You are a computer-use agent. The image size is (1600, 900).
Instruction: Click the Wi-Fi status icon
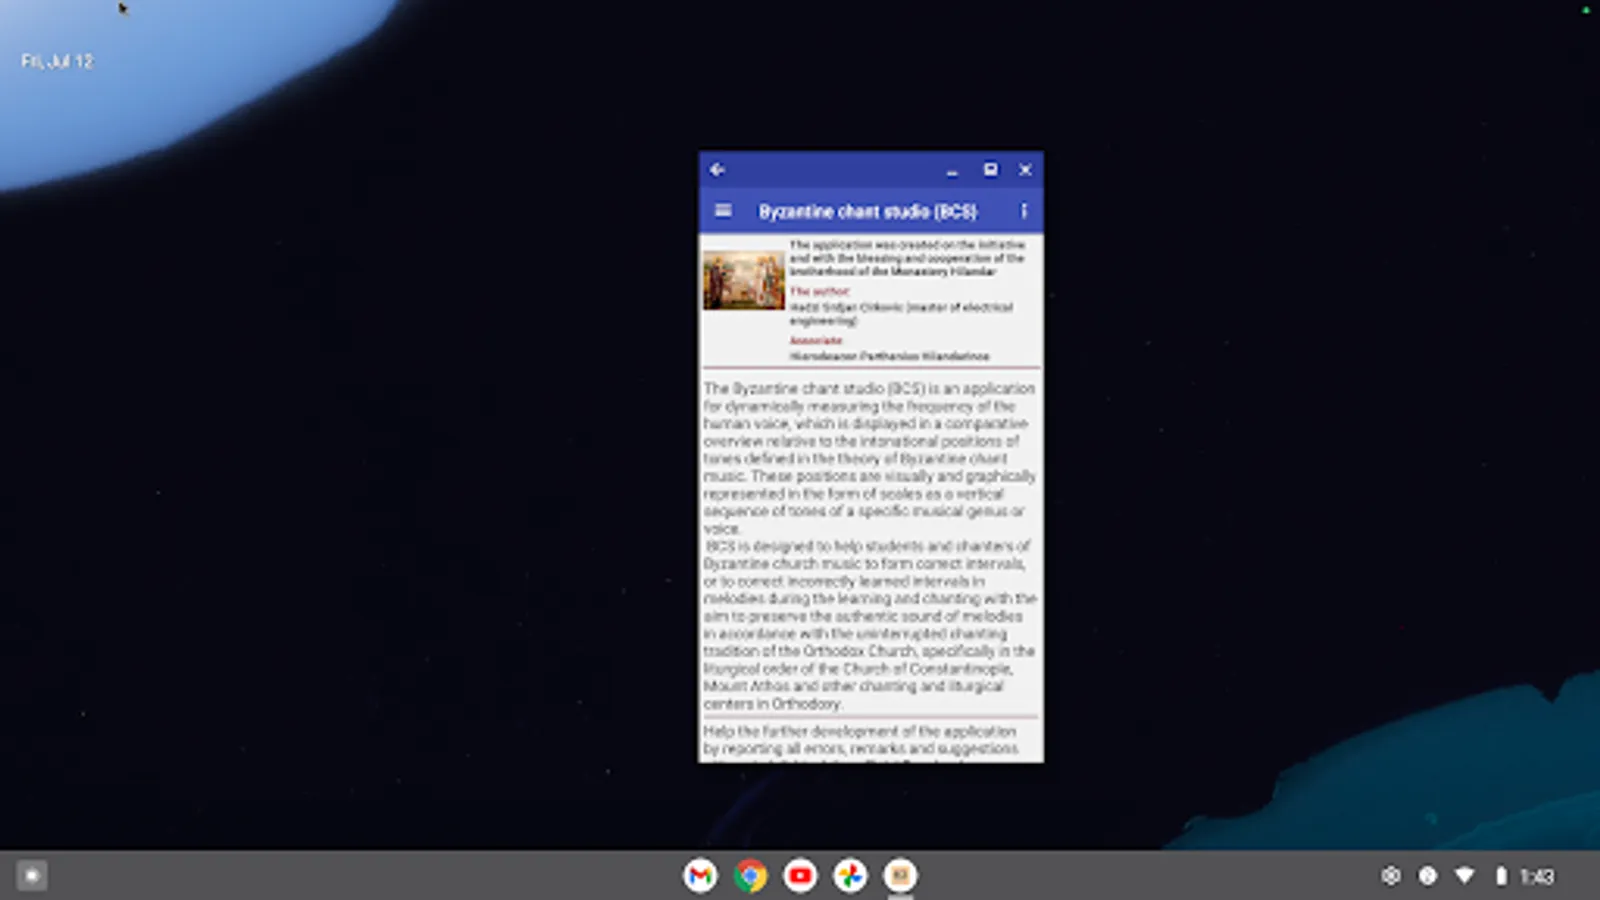pyautogui.click(x=1464, y=874)
